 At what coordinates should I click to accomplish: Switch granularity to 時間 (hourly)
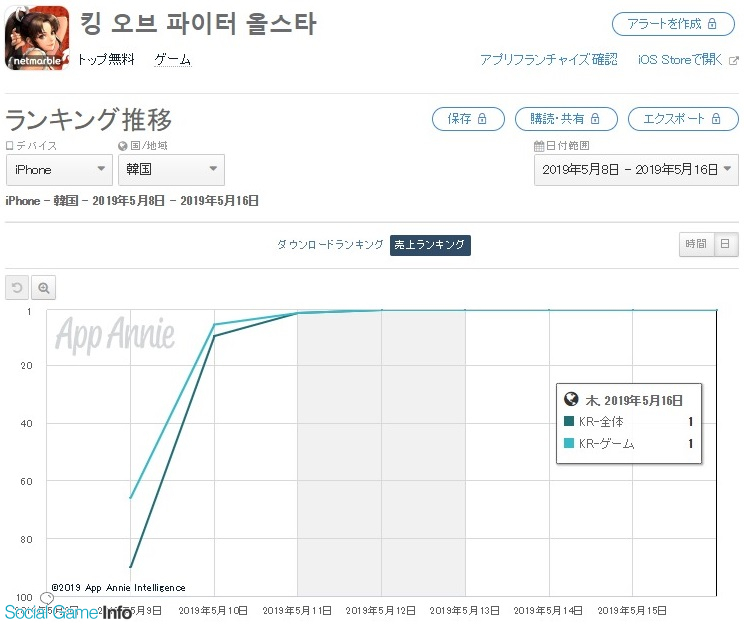695,244
